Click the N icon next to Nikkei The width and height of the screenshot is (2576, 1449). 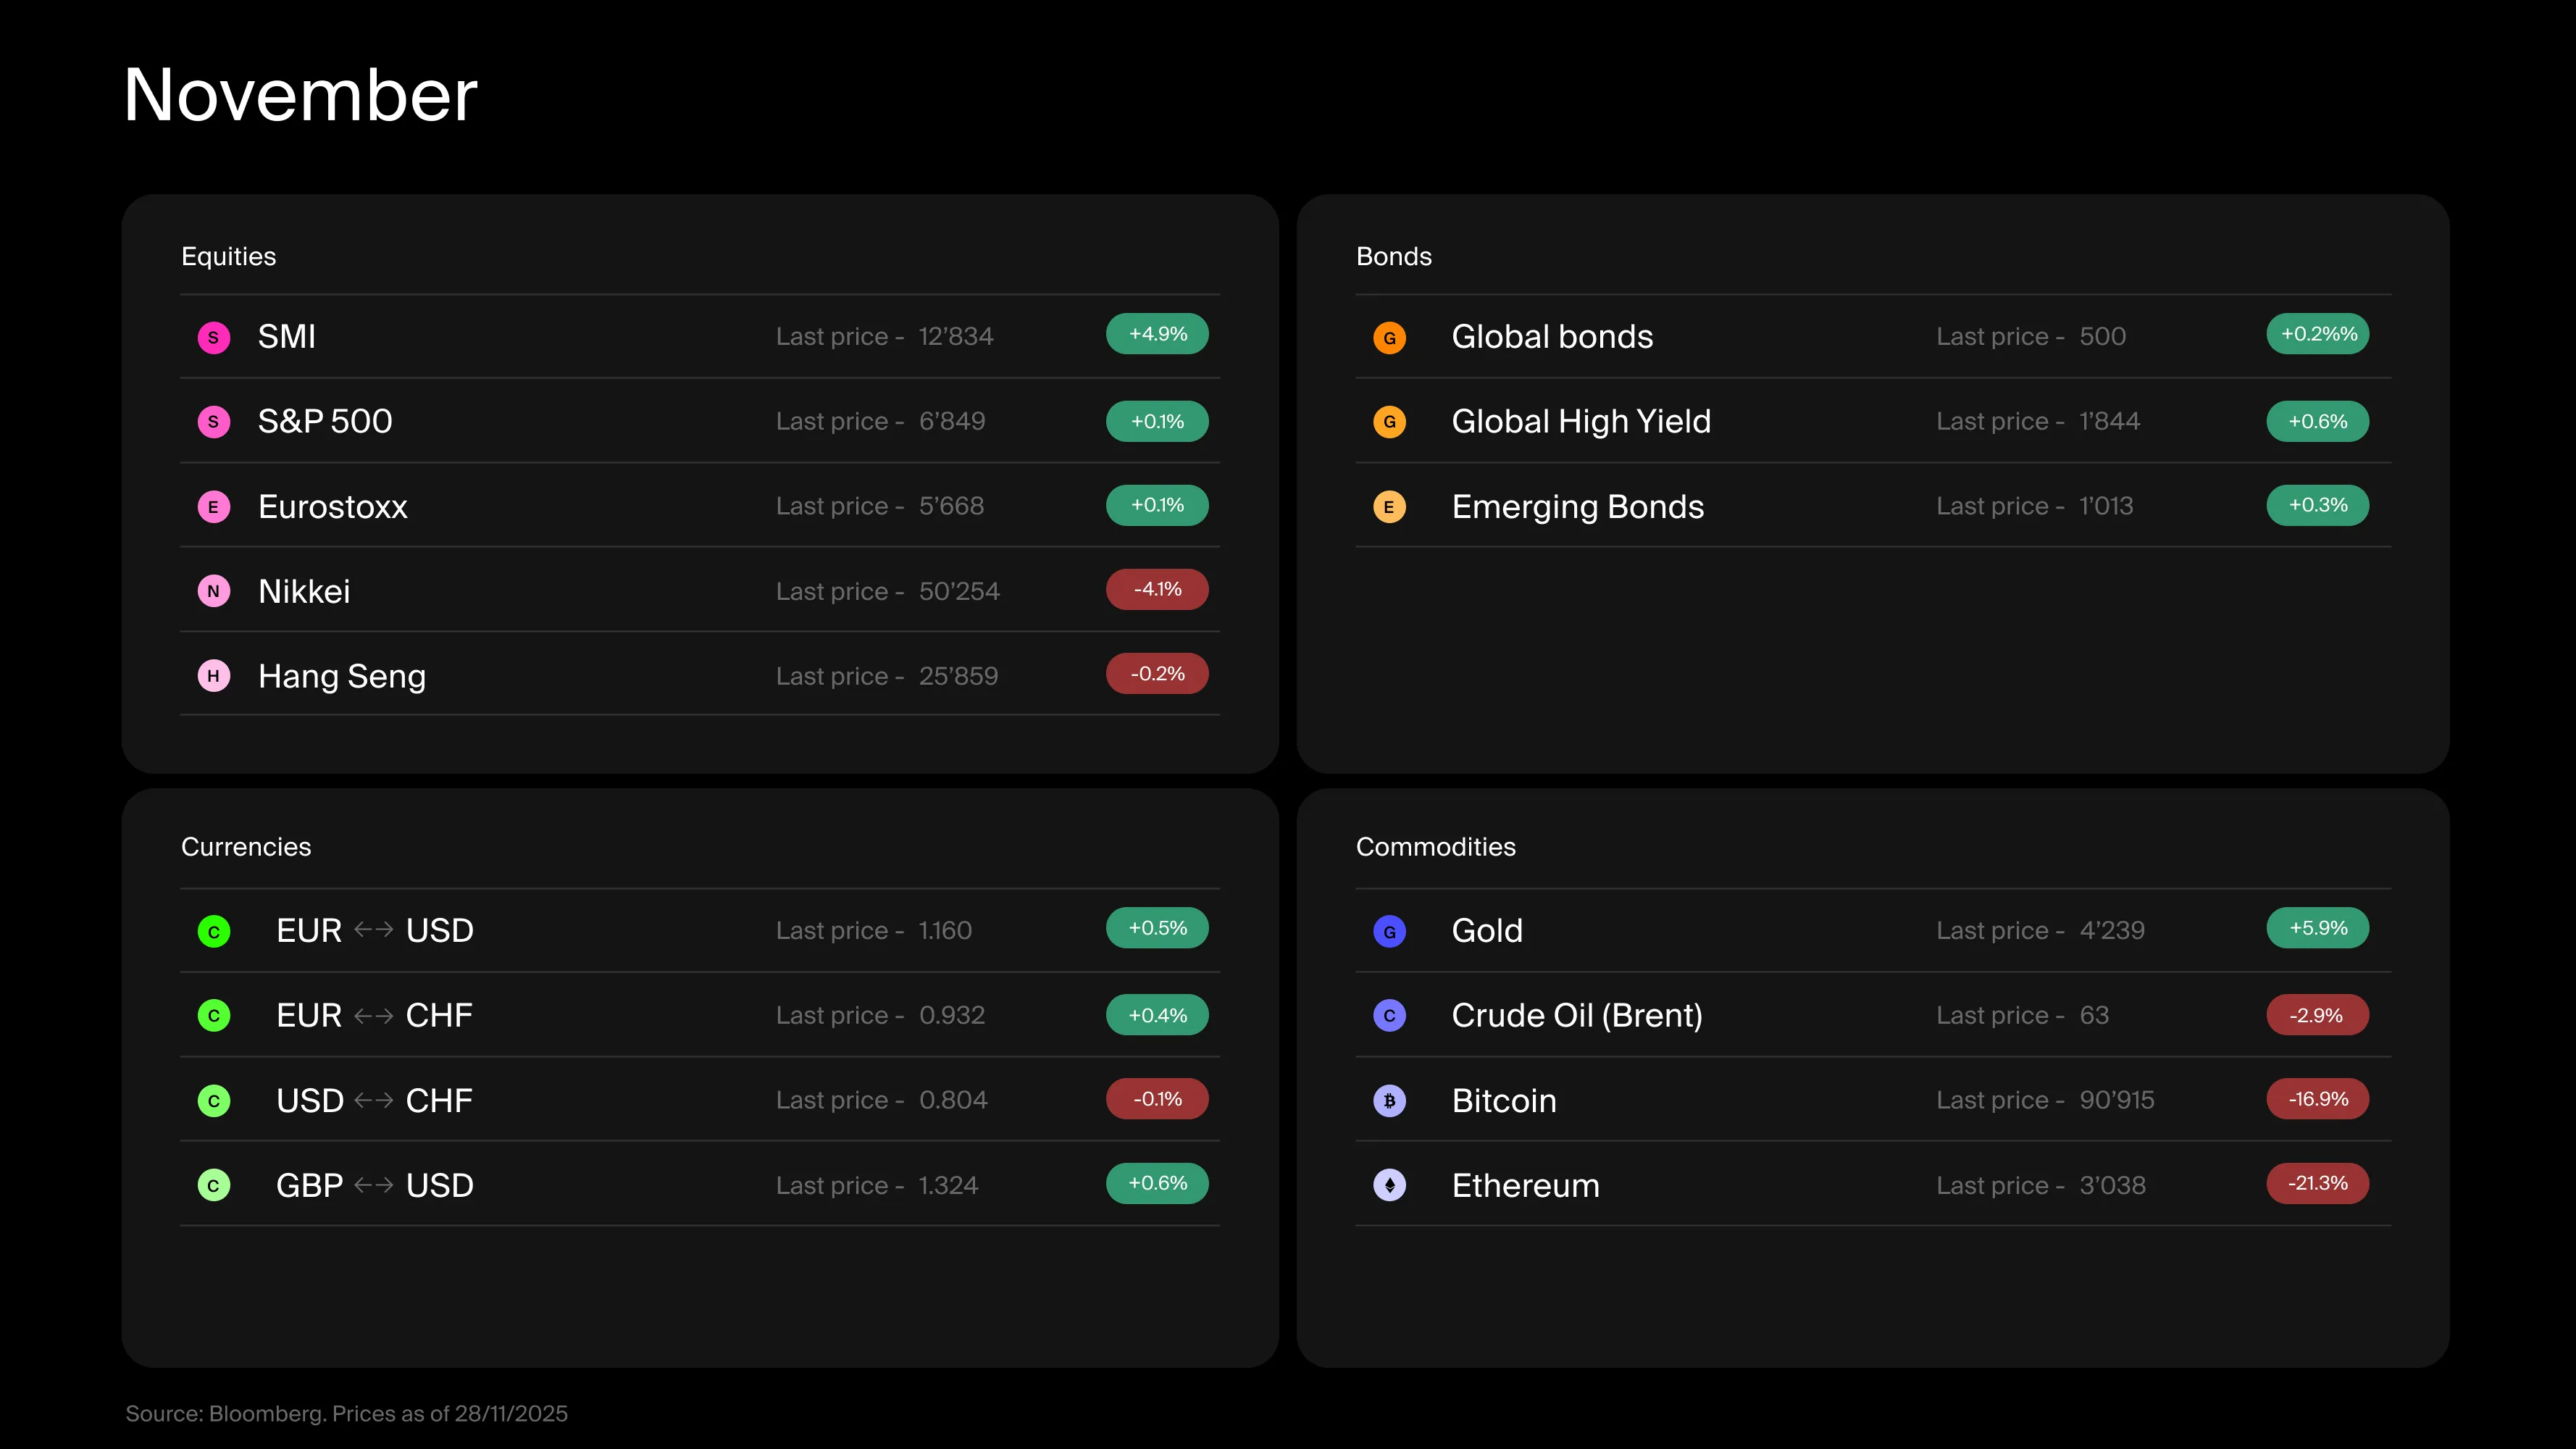coord(213,591)
